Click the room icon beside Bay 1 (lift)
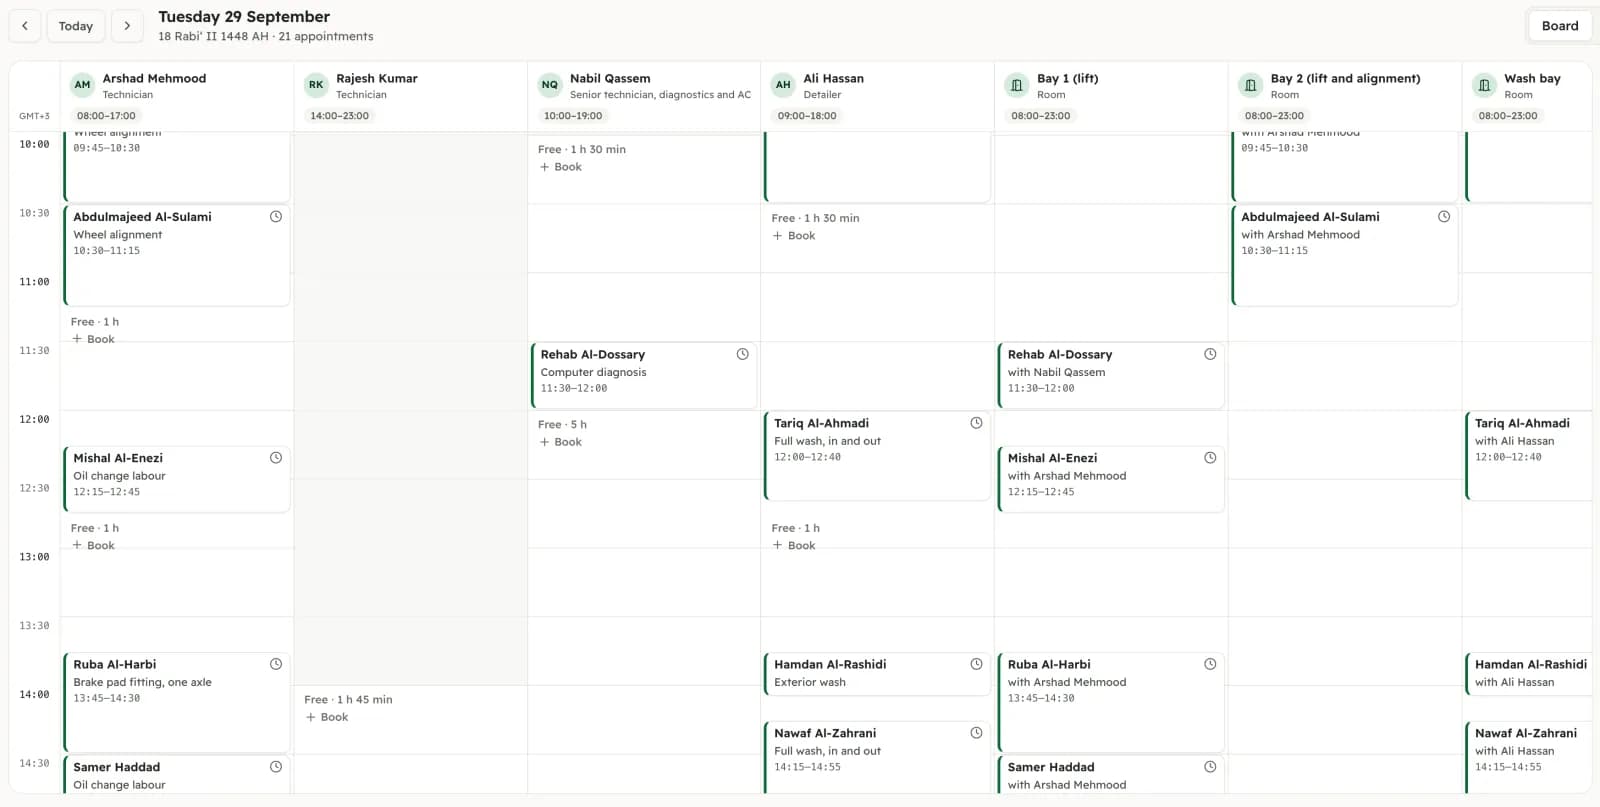1600x807 pixels. point(1017,85)
